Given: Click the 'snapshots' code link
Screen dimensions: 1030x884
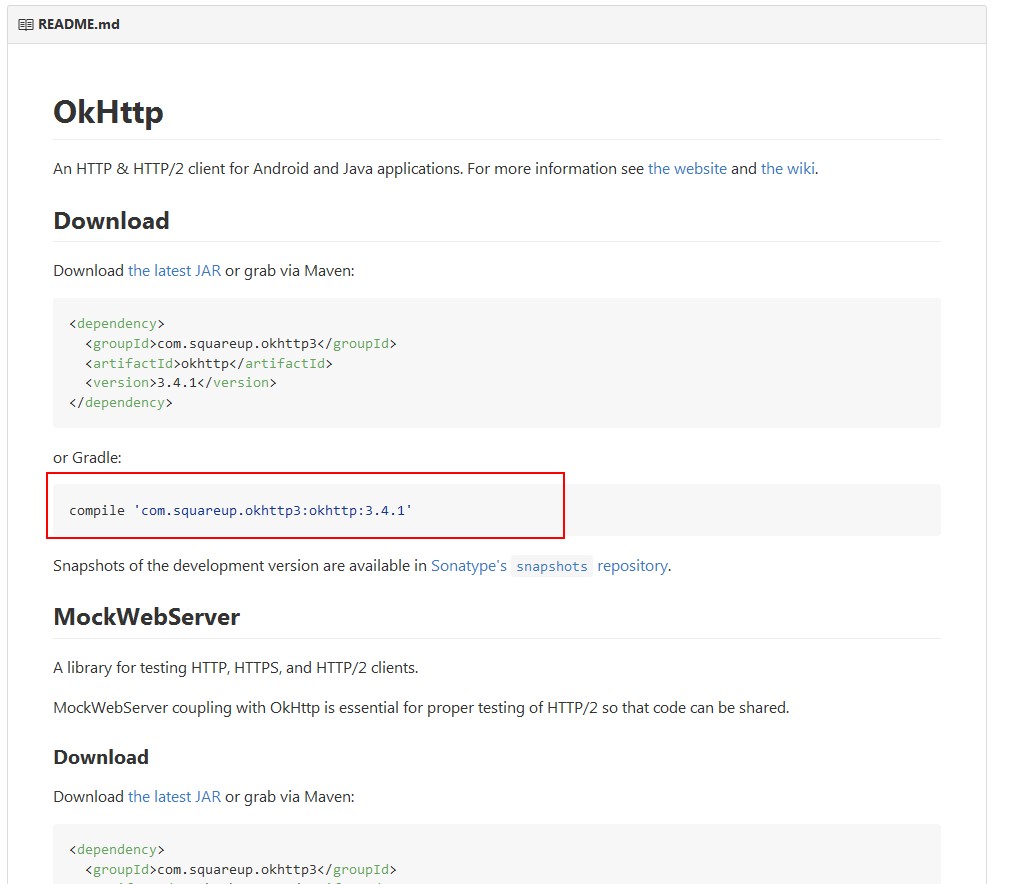Looking at the screenshot, I should point(552,566).
